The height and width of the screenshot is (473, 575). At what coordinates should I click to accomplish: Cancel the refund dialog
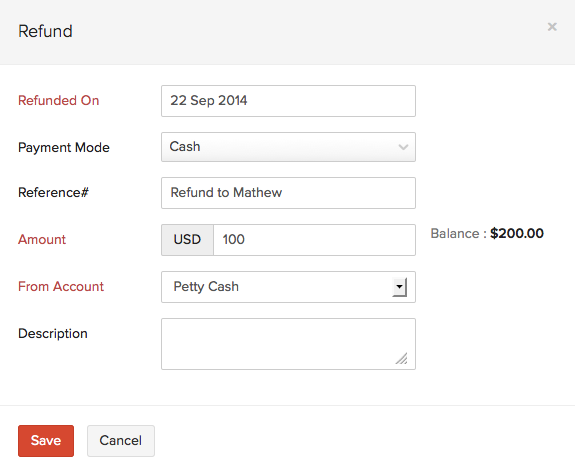tap(121, 441)
